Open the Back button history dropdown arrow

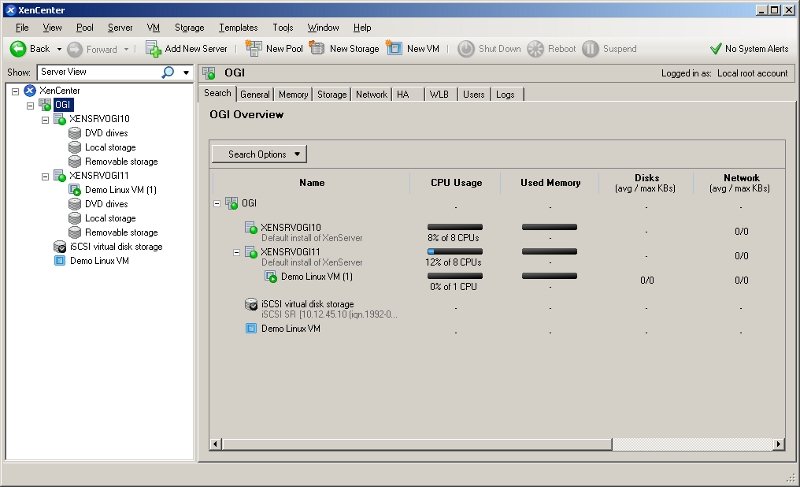pyautogui.click(x=59, y=49)
